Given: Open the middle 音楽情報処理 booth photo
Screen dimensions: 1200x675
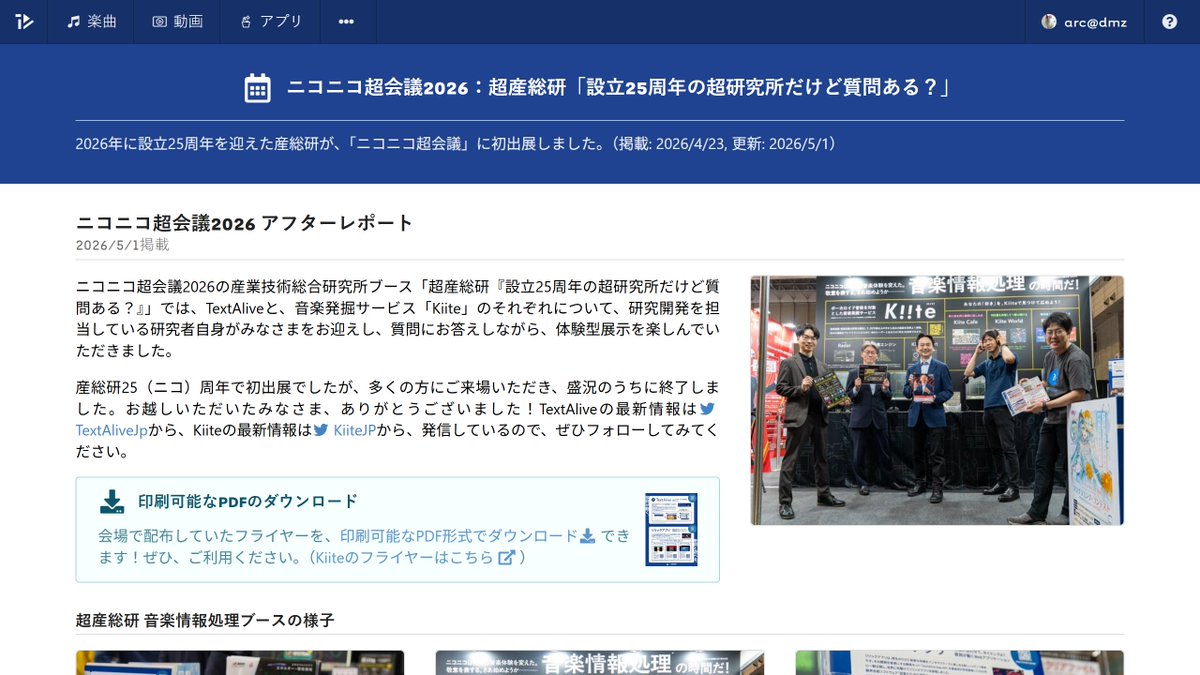Looking at the screenshot, I should tap(600, 663).
